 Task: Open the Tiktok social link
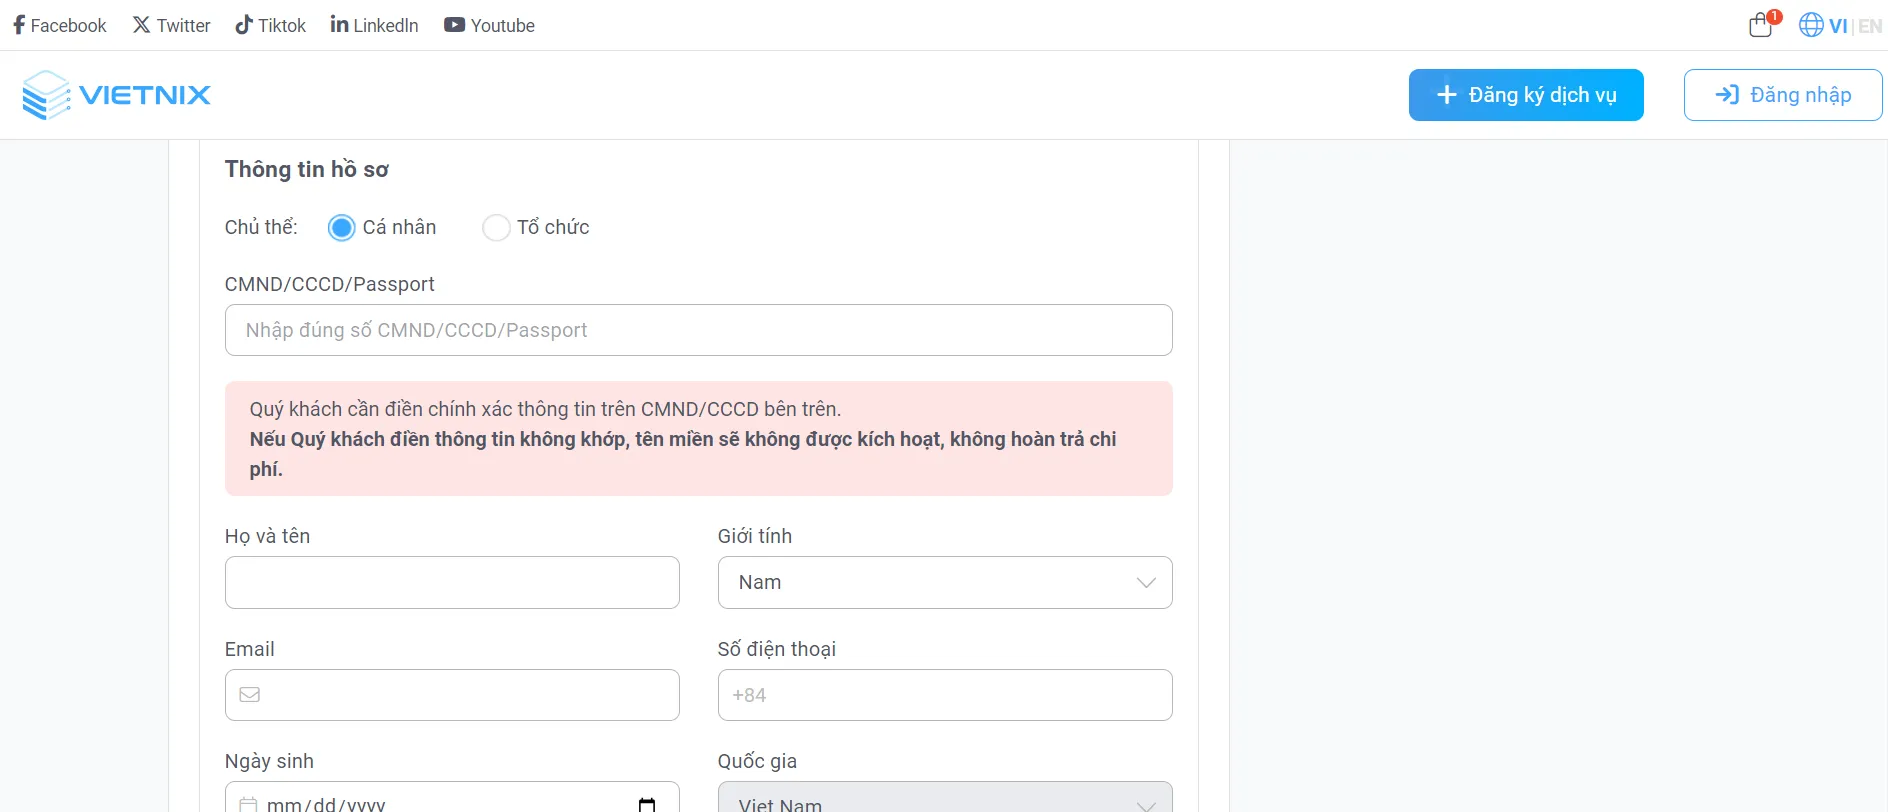tap(270, 25)
